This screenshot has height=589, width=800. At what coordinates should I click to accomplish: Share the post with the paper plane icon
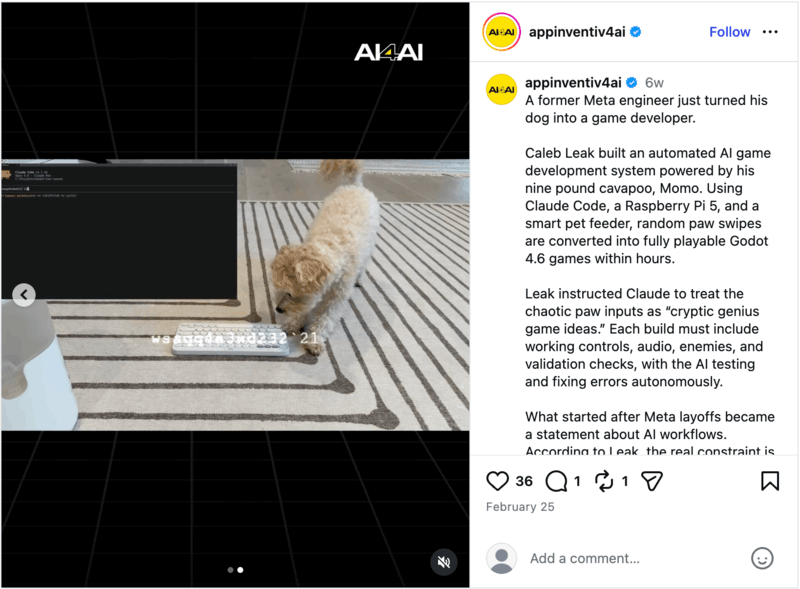point(652,481)
